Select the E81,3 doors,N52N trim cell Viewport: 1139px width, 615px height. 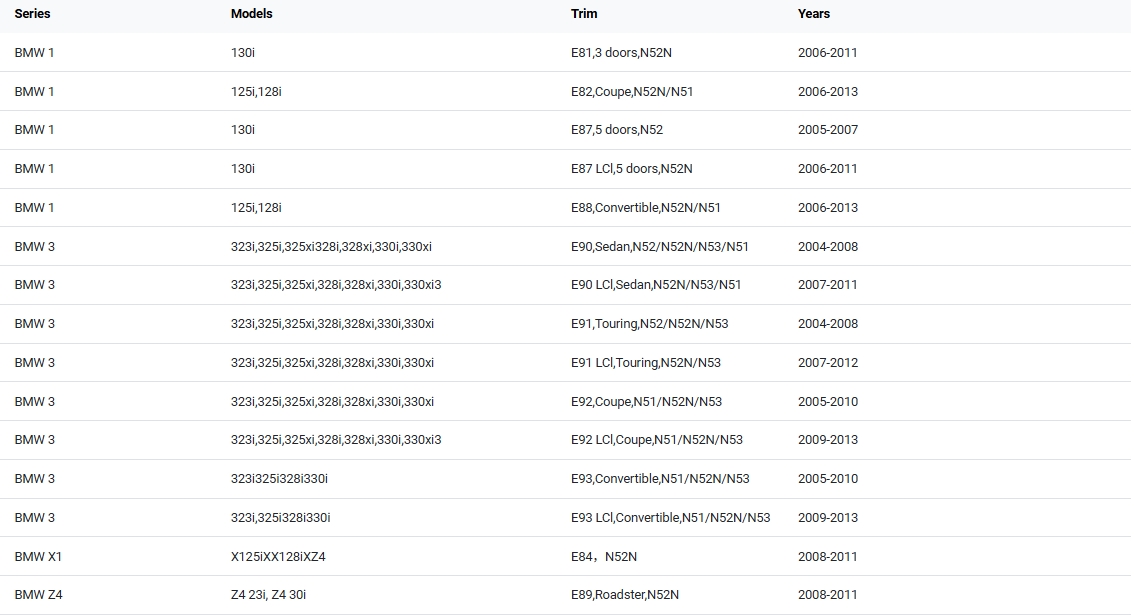(x=628, y=53)
